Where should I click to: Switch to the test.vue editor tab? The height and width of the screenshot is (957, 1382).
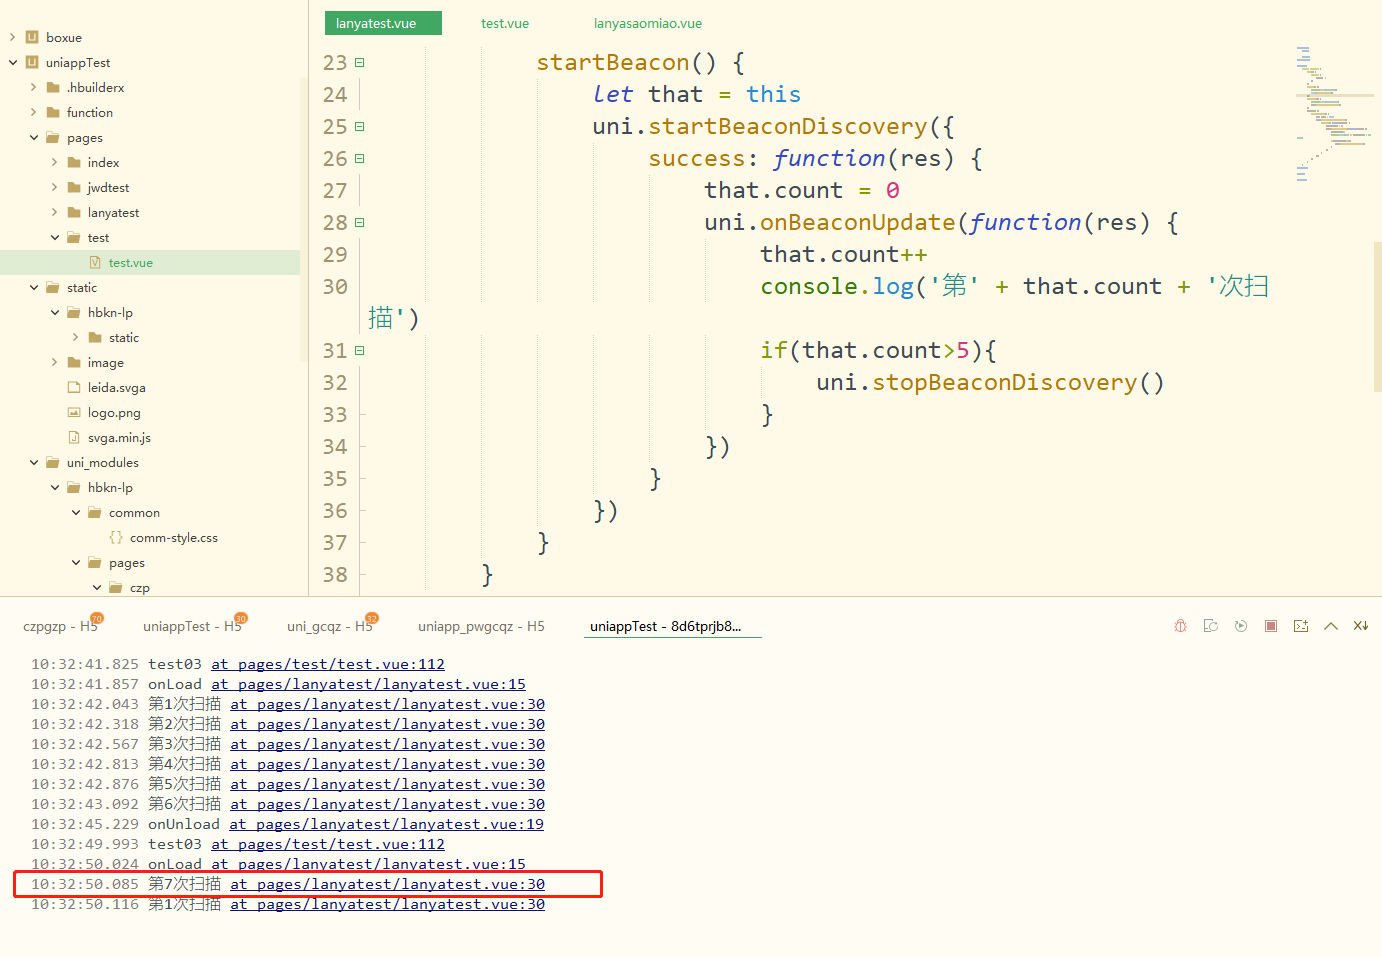505,24
